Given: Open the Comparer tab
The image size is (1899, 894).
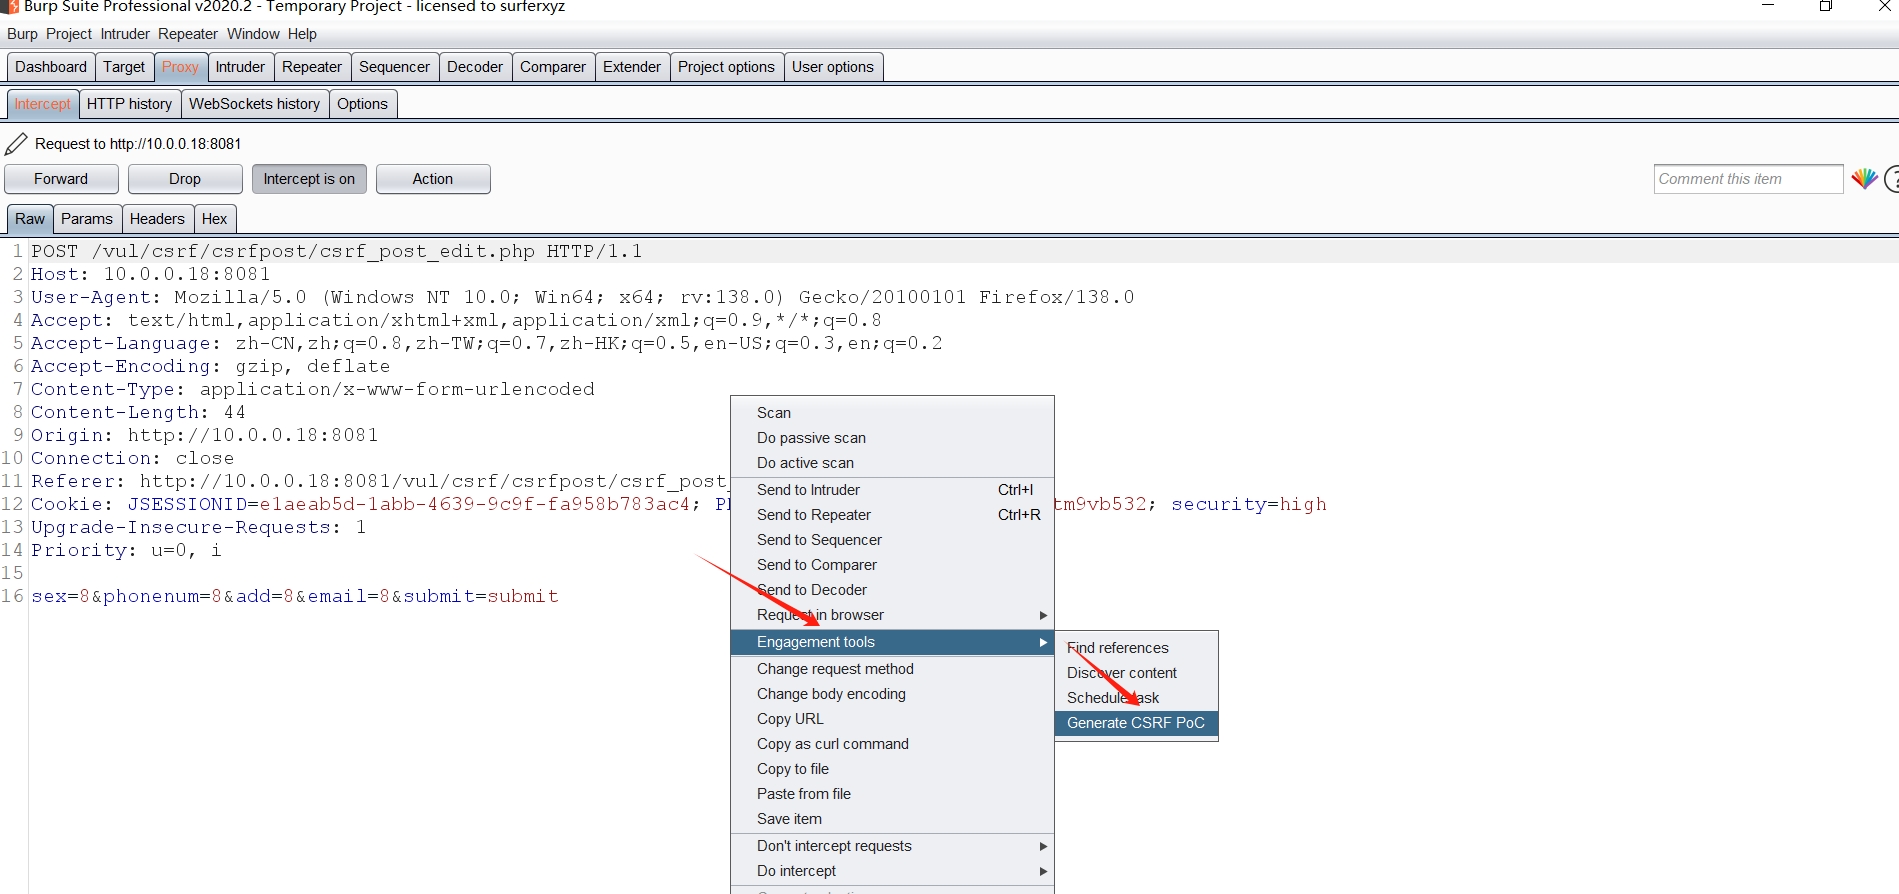Looking at the screenshot, I should [553, 67].
